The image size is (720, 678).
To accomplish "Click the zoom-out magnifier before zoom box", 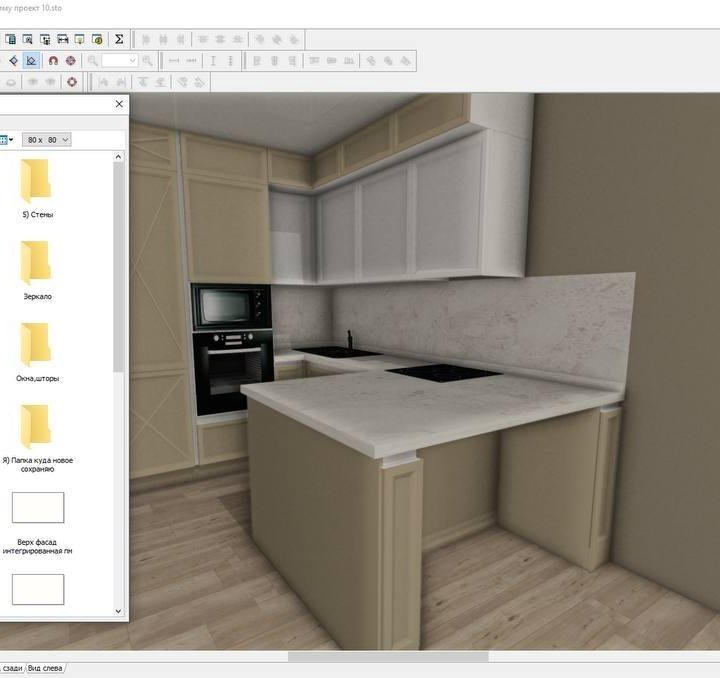I will coord(94,61).
